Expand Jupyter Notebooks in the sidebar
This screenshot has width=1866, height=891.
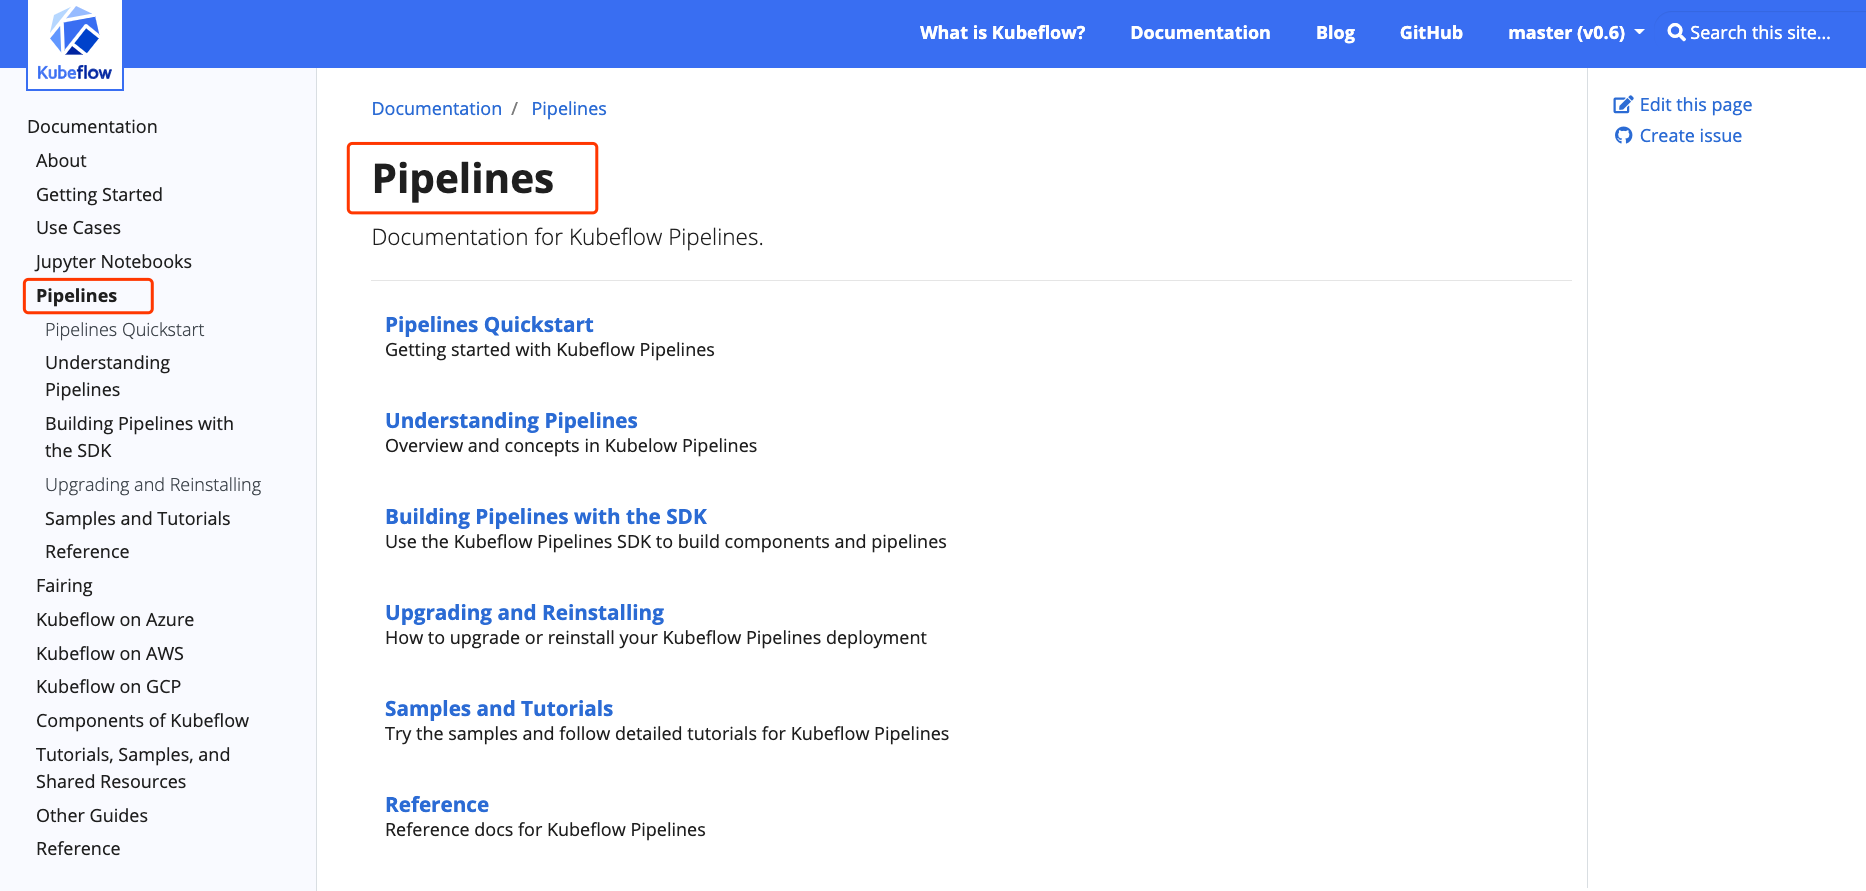point(113,261)
